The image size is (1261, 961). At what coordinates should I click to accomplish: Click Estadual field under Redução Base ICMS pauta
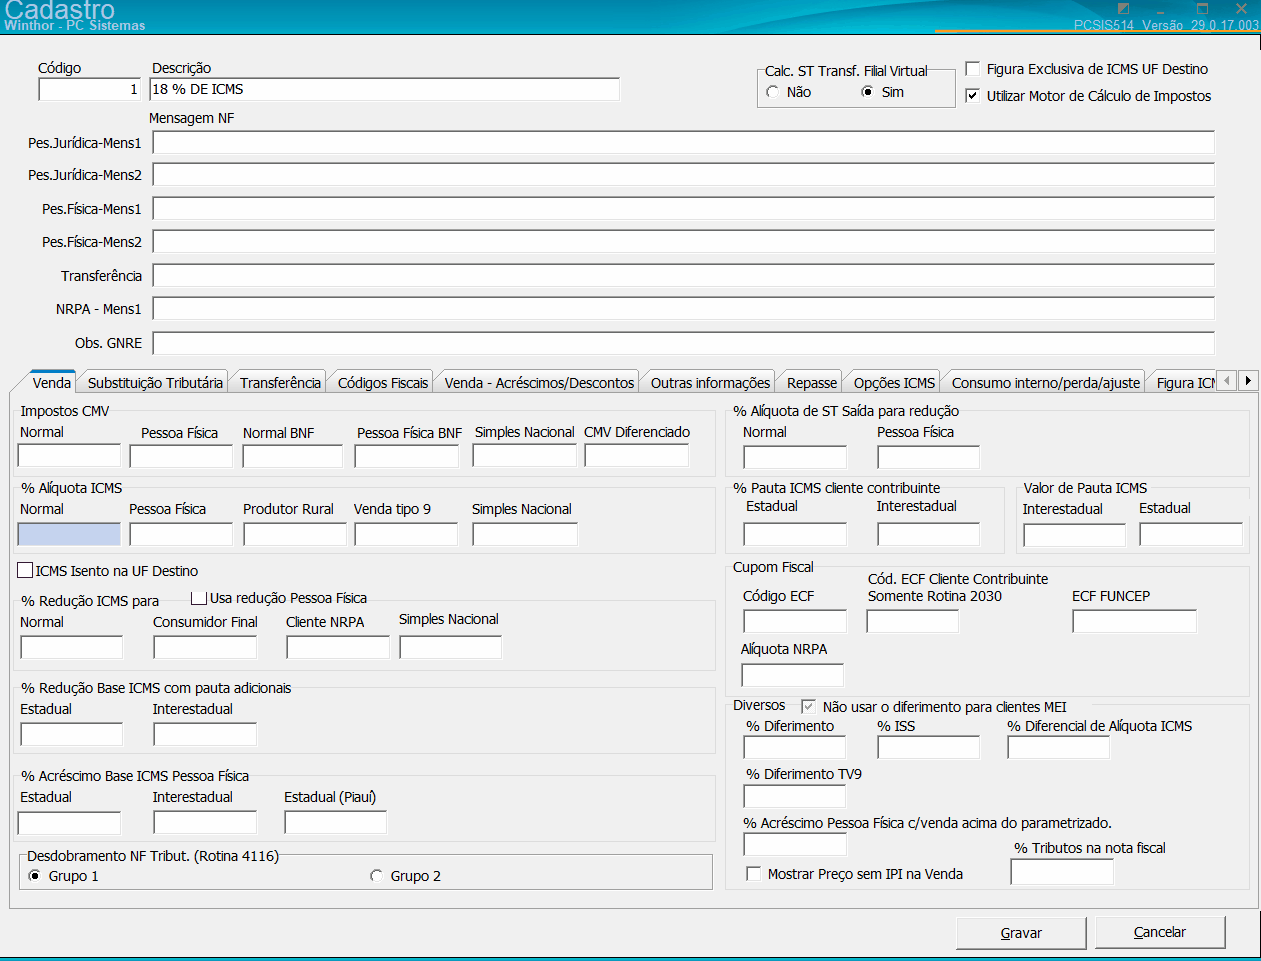(x=71, y=734)
